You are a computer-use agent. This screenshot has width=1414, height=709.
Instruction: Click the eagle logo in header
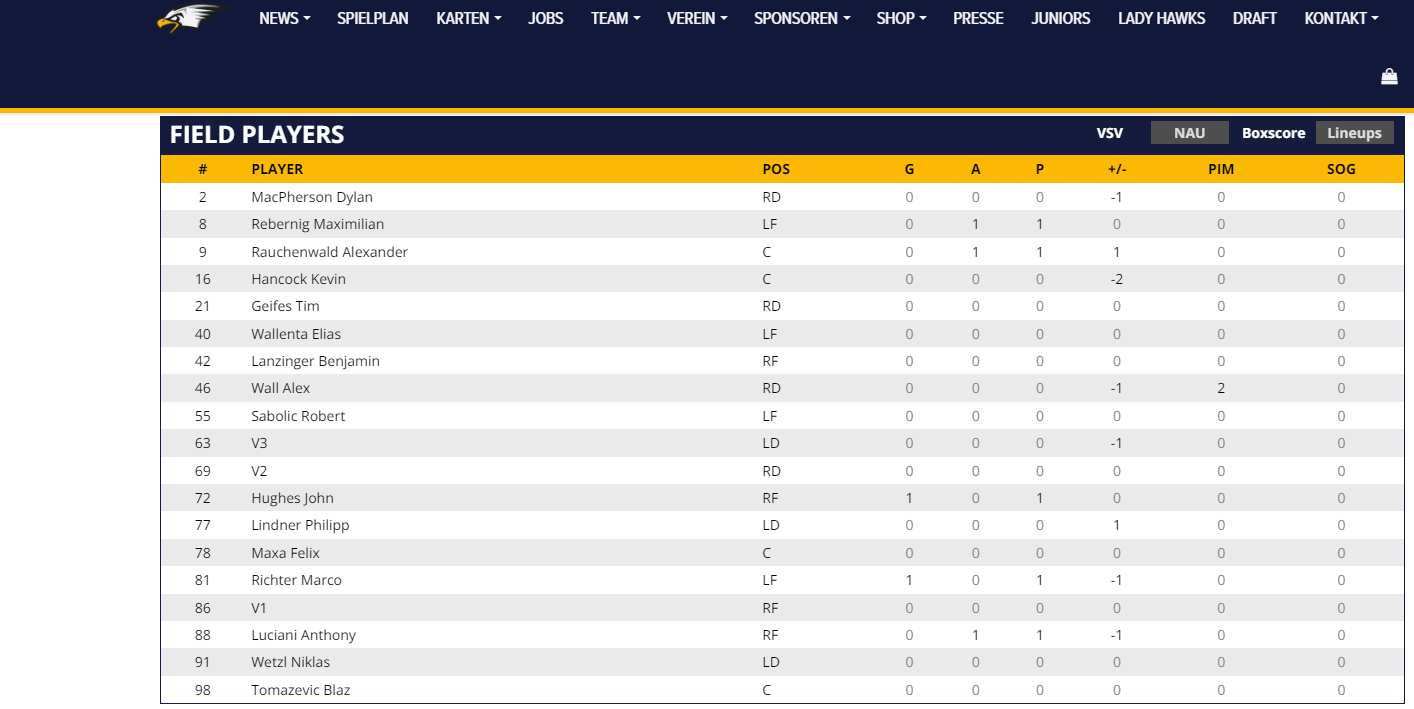point(188,18)
